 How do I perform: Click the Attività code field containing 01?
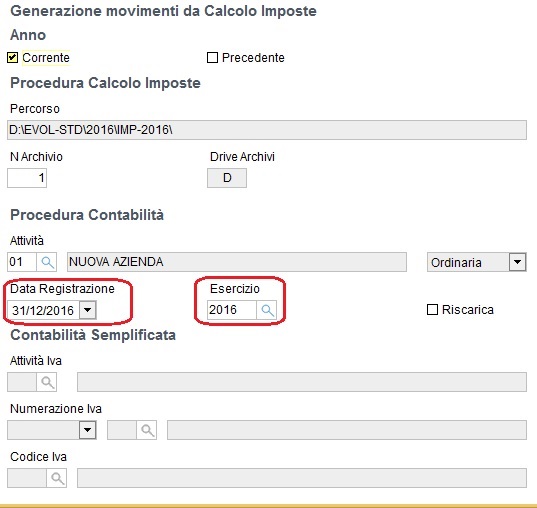[x=22, y=262]
